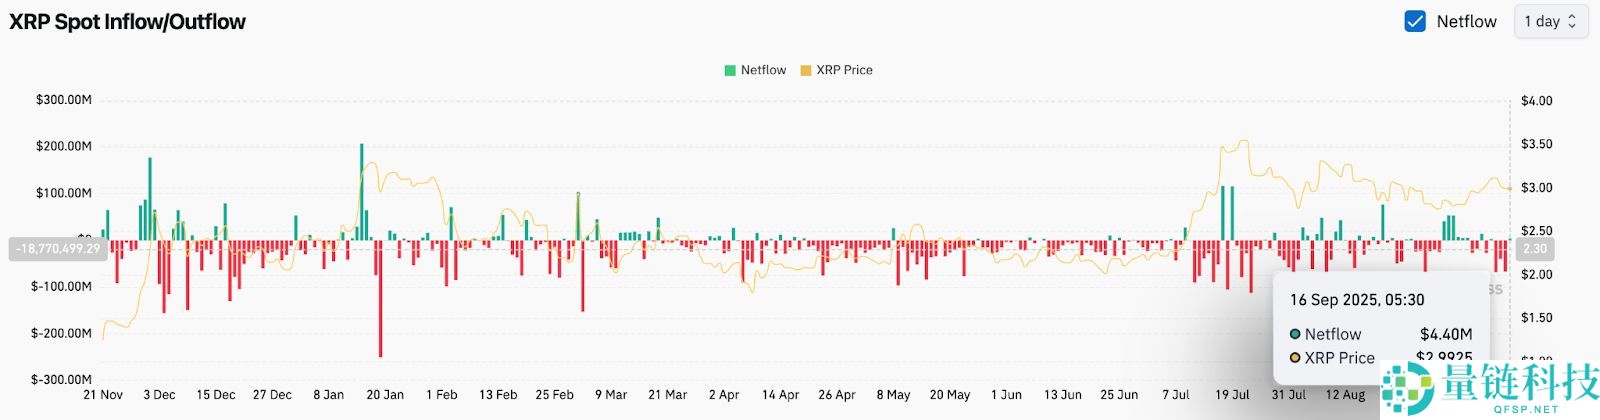Select the tall green bar near 3 Dec

pyautogui.click(x=150, y=199)
